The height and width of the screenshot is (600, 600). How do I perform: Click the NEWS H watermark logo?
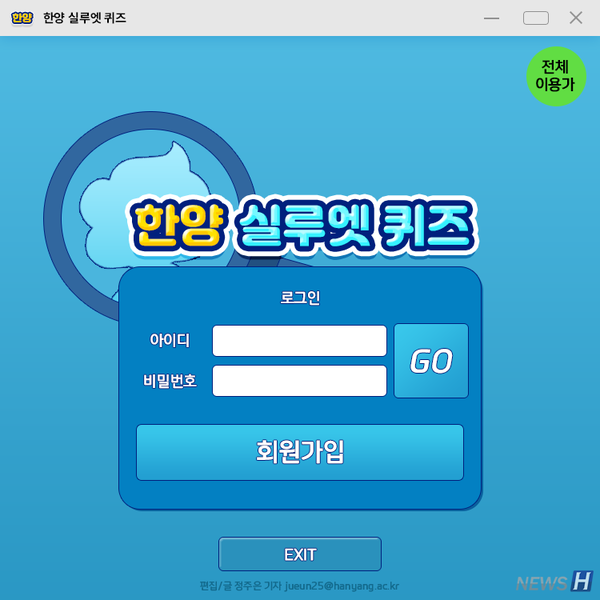555,582
